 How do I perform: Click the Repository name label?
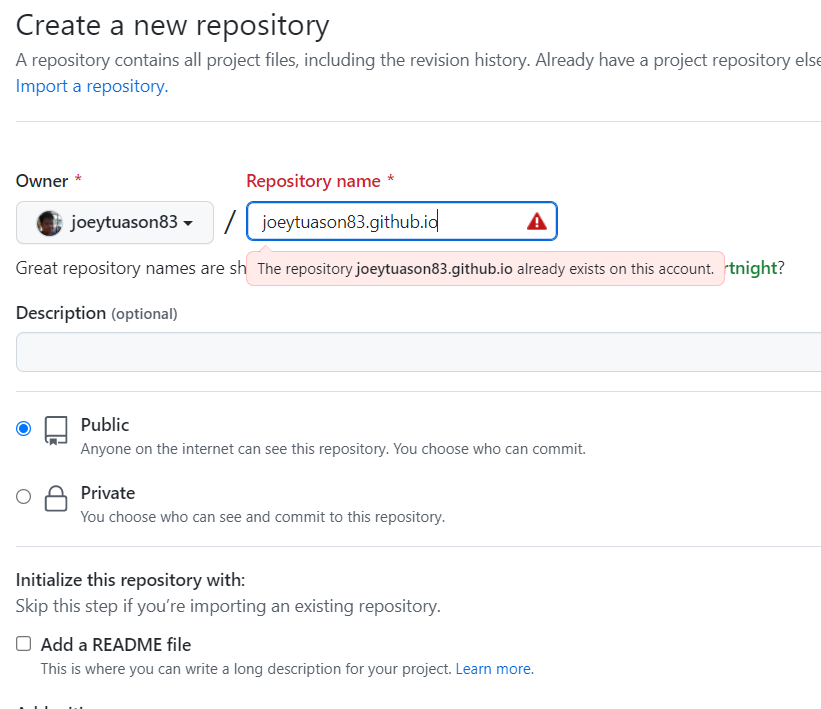click(320, 181)
